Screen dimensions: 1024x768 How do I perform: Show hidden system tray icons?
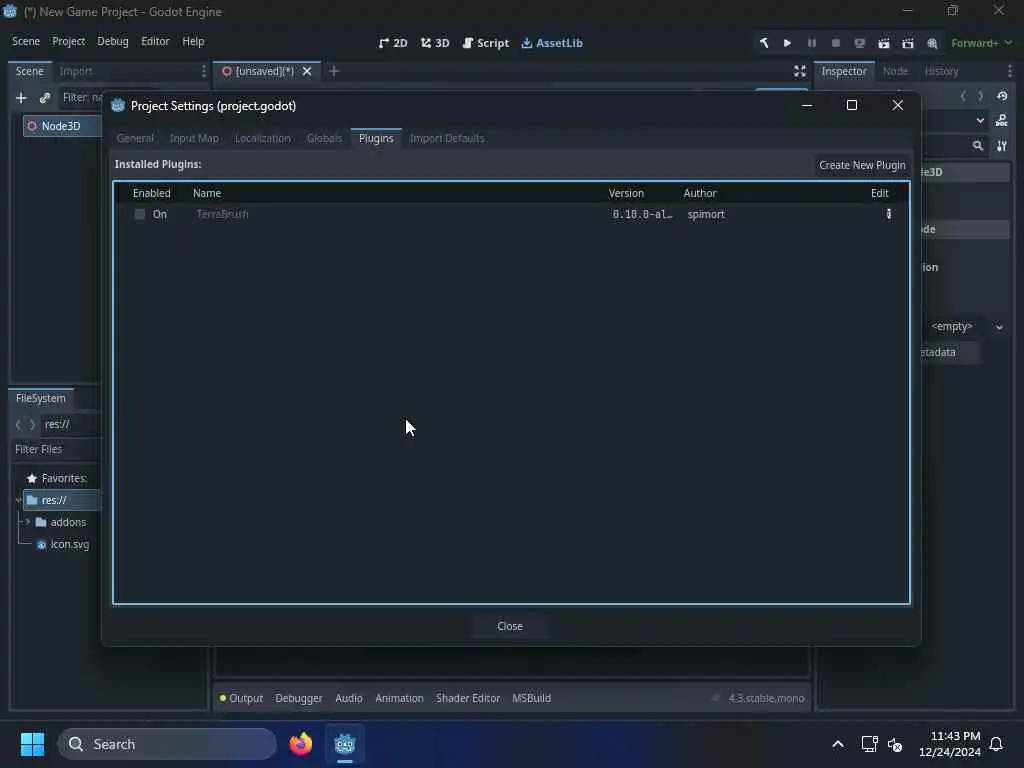[x=838, y=744]
